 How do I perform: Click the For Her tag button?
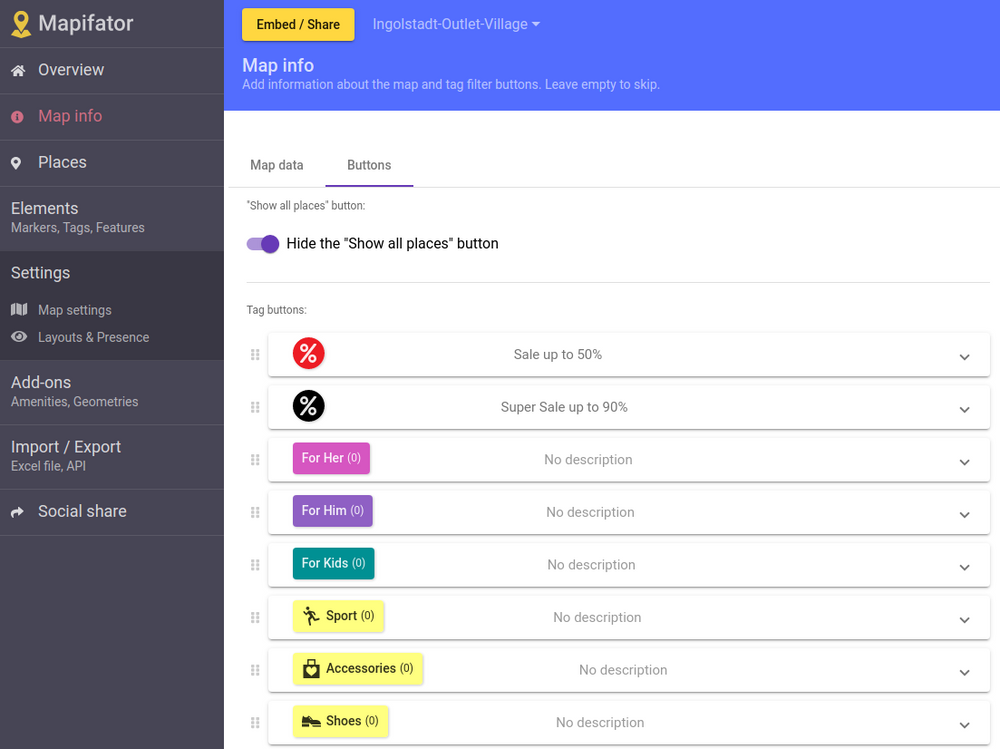click(x=333, y=457)
